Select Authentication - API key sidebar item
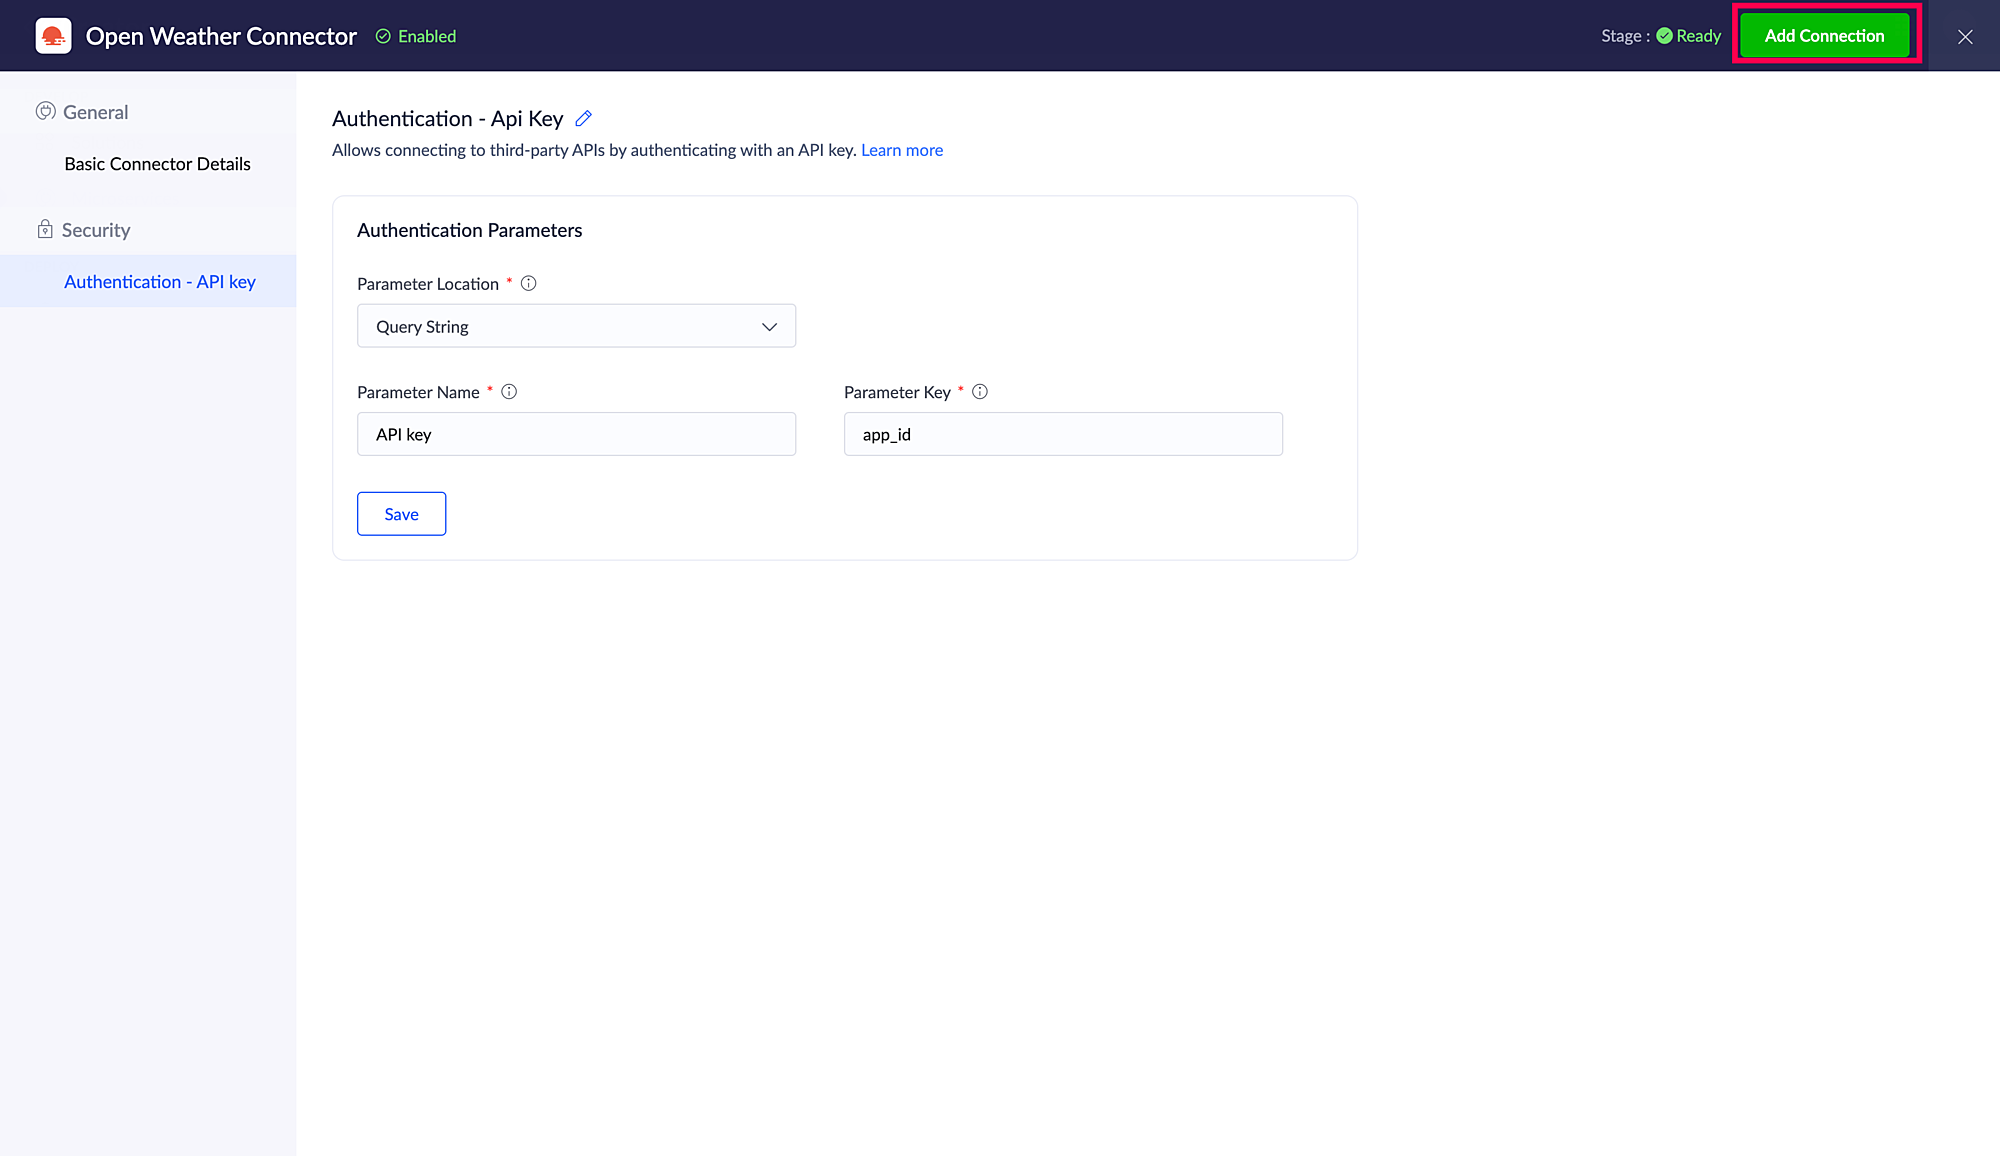 pos(159,282)
